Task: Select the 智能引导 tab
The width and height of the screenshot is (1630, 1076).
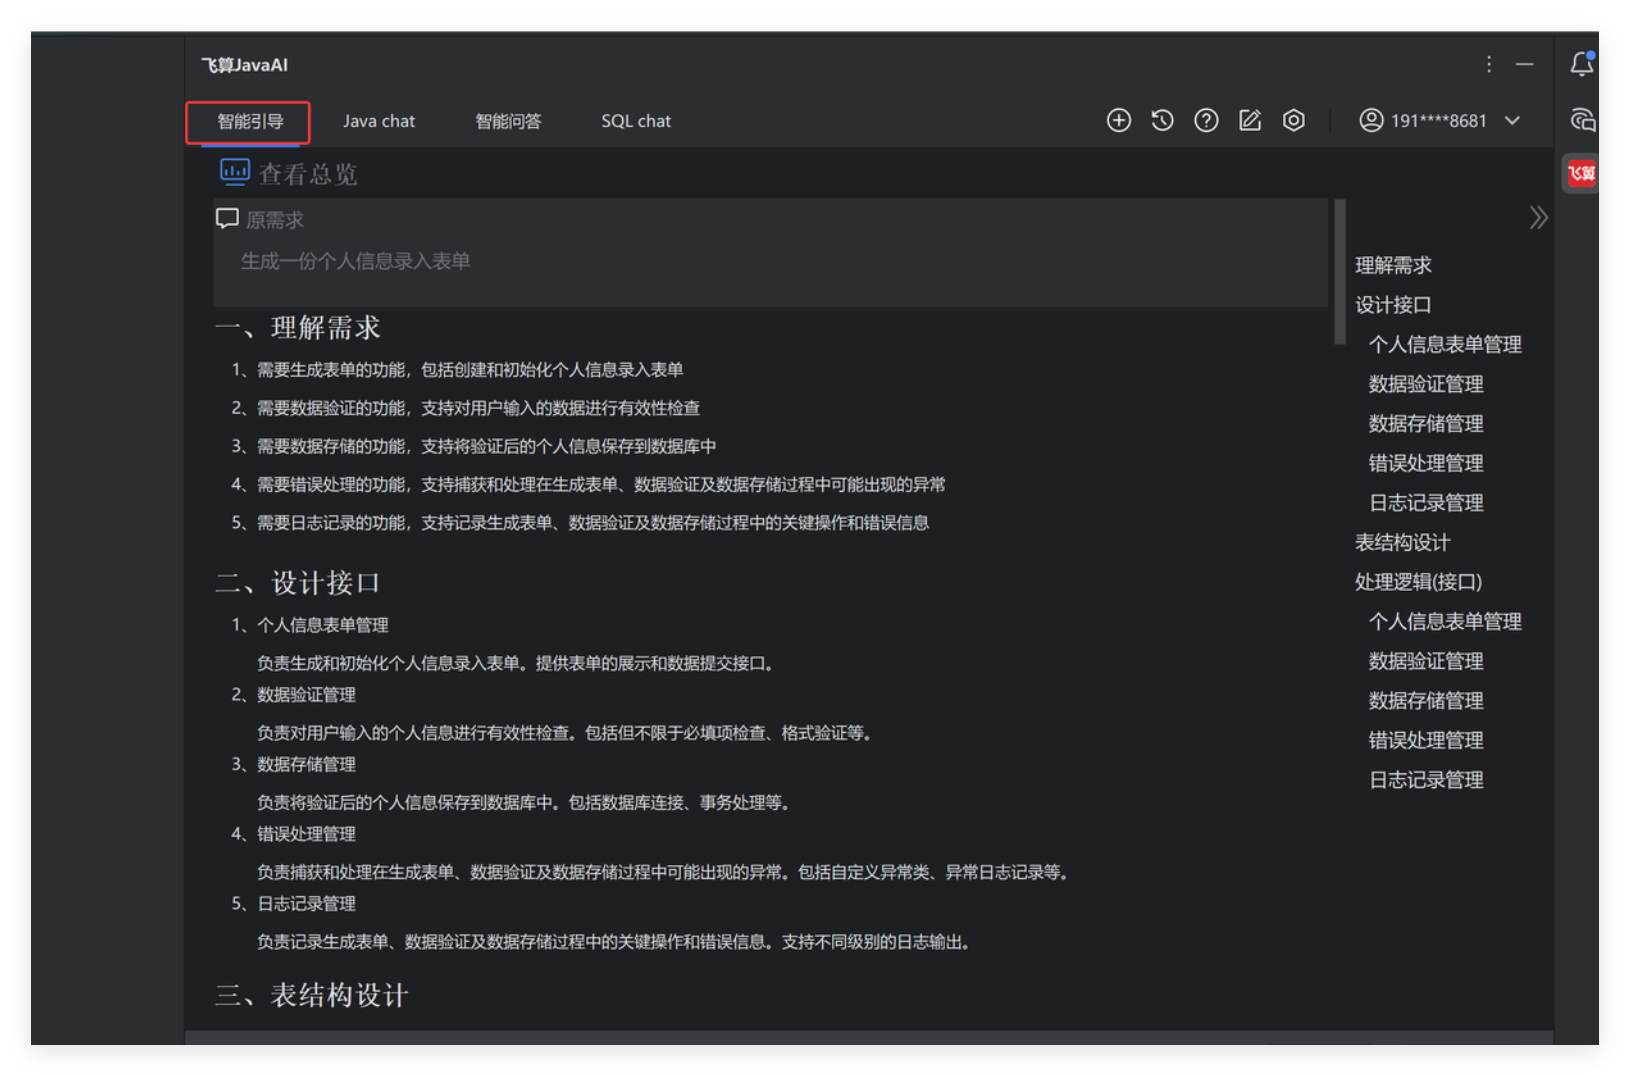Action: pos(249,121)
